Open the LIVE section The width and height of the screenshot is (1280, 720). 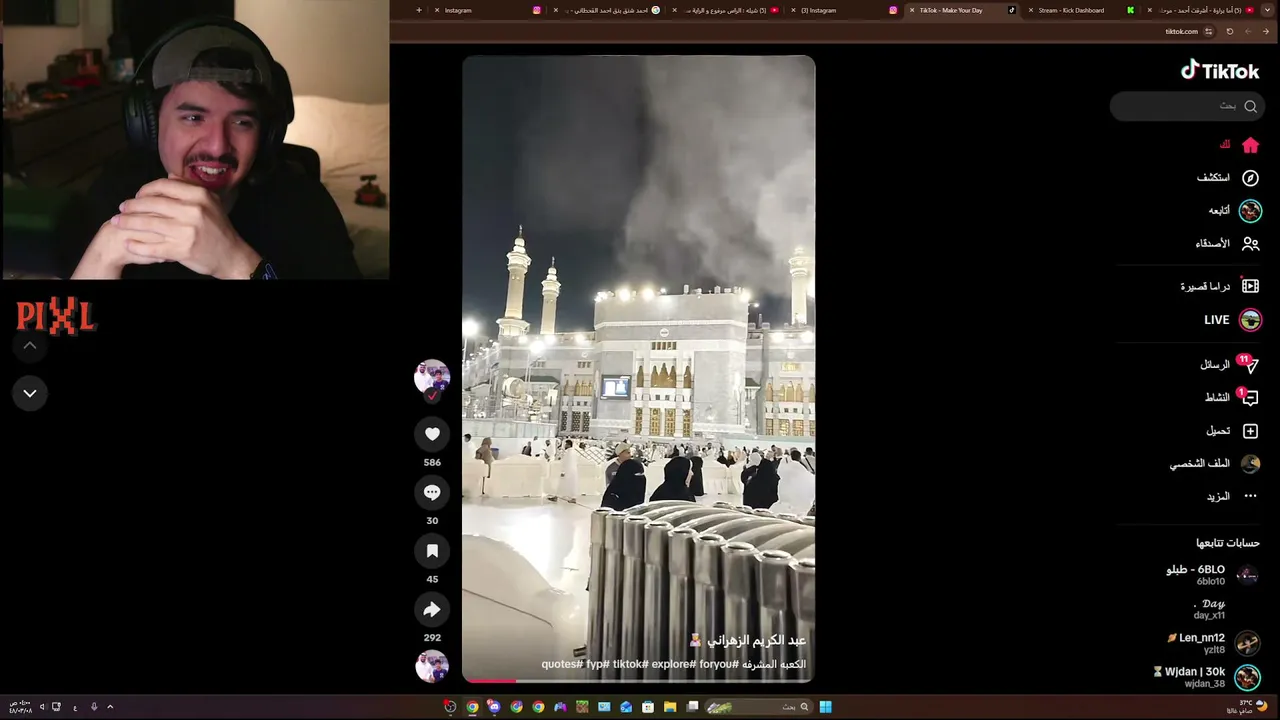(x=1250, y=320)
